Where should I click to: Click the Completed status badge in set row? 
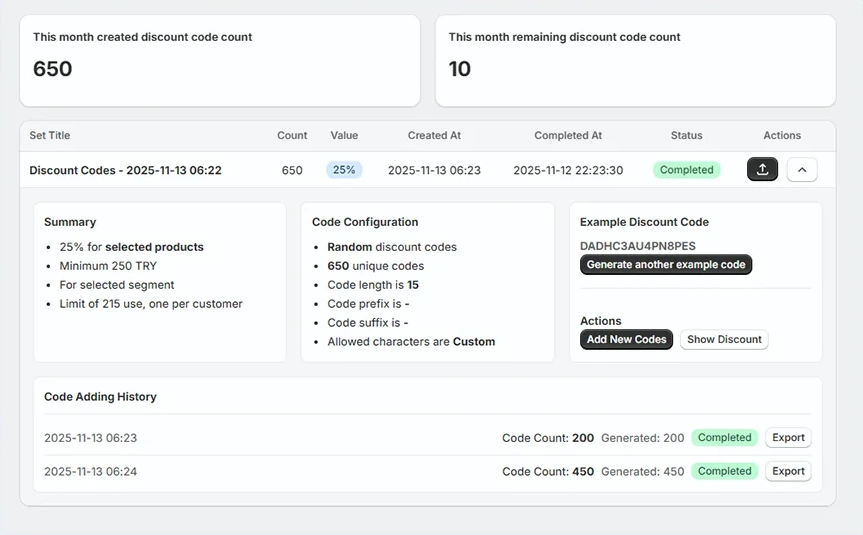pyautogui.click(x=686, y=170)
